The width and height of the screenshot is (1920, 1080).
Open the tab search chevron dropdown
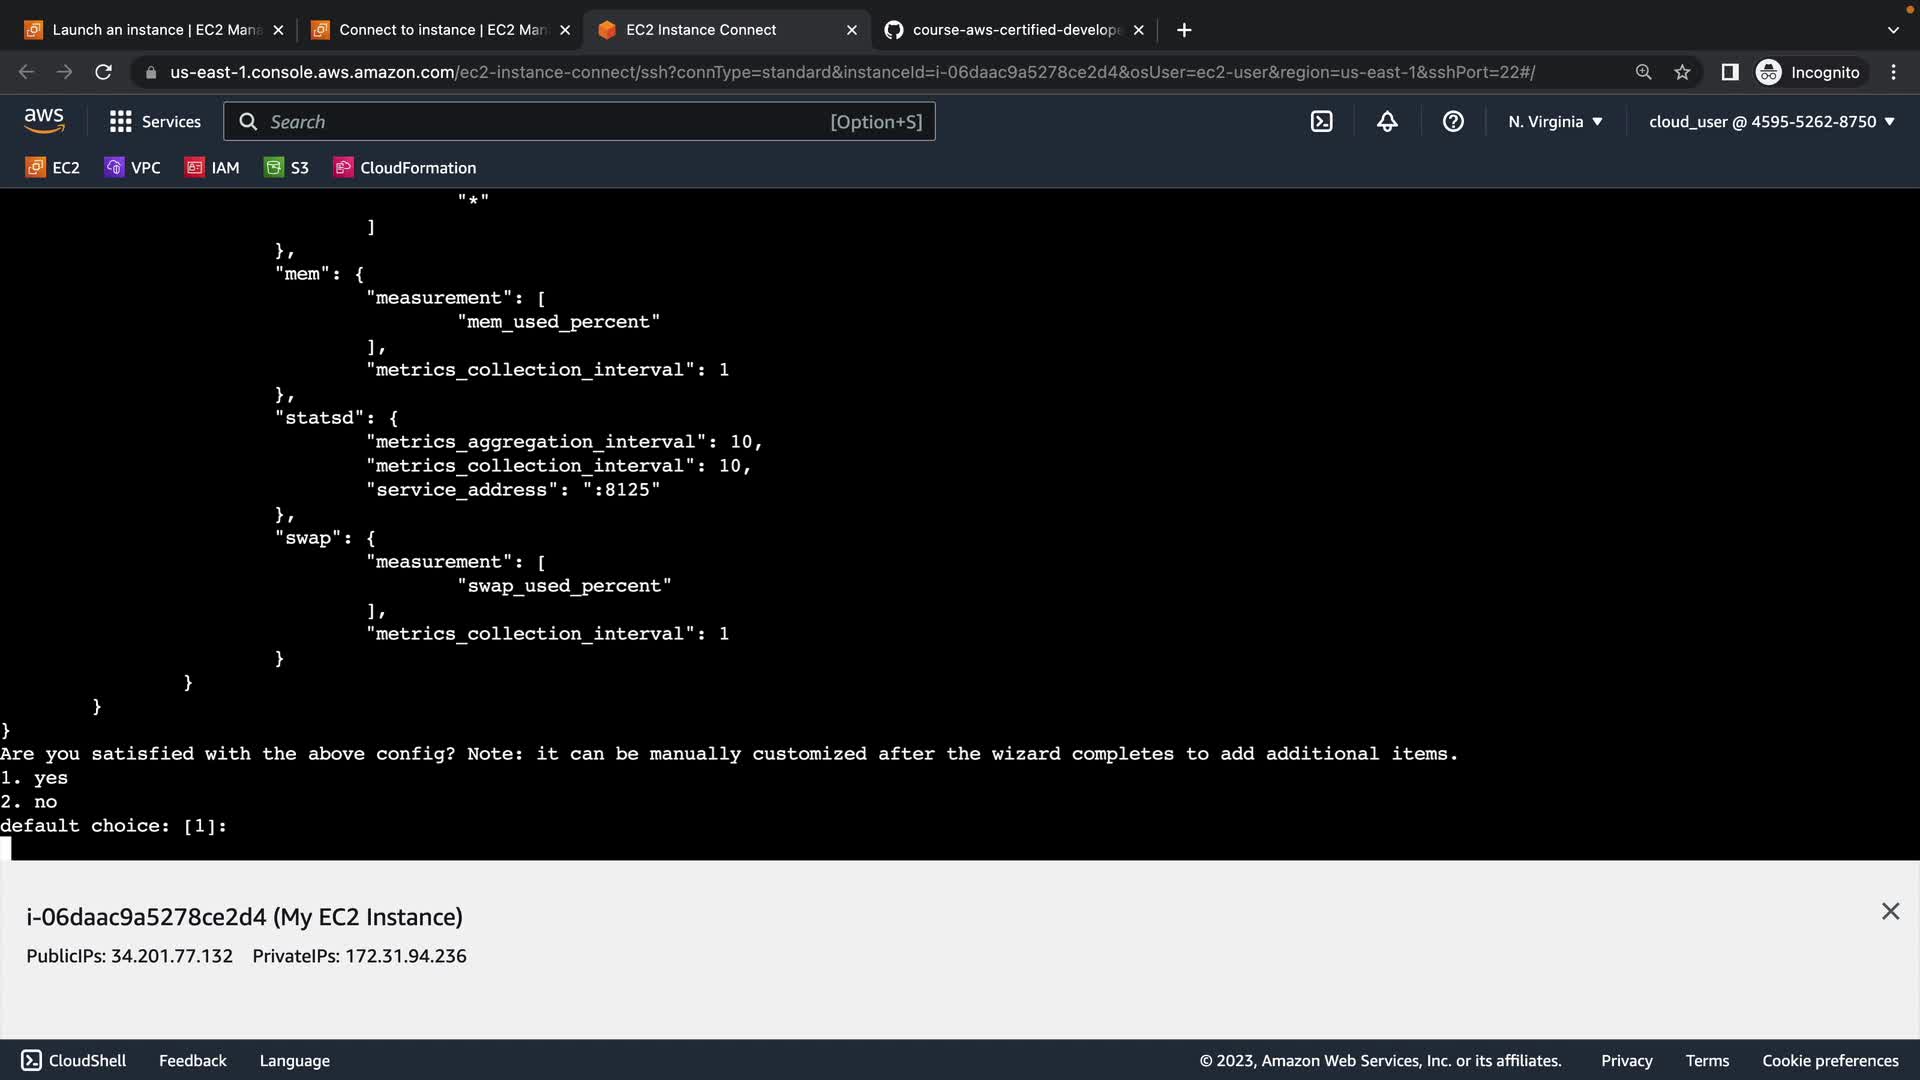coord(1892,30)
